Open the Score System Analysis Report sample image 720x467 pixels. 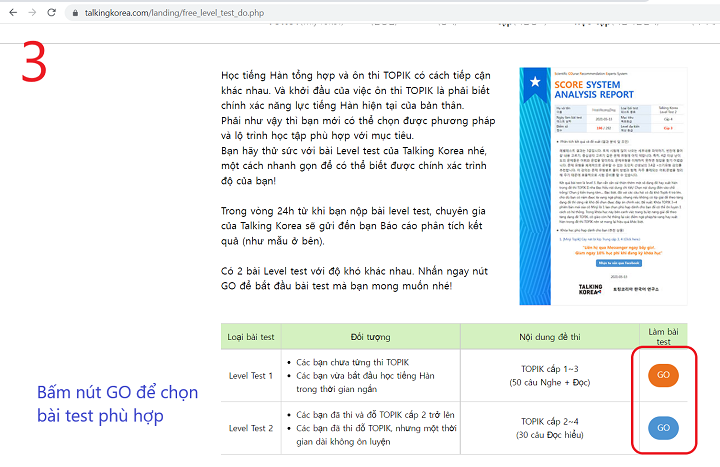pyautogui.click(x=603, y=186)
